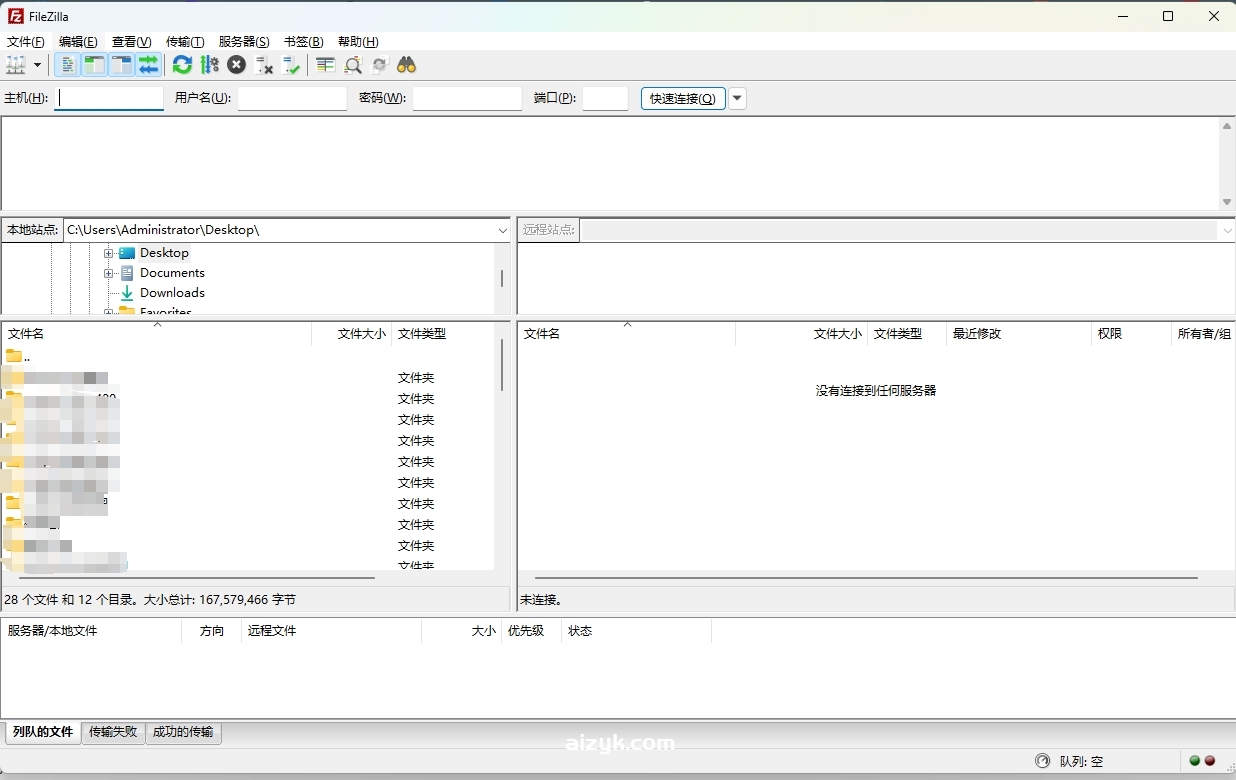Open the 服务器 menu
Image resolution: width=1236 pixels, height=780 pixels.
click(244, 42)
